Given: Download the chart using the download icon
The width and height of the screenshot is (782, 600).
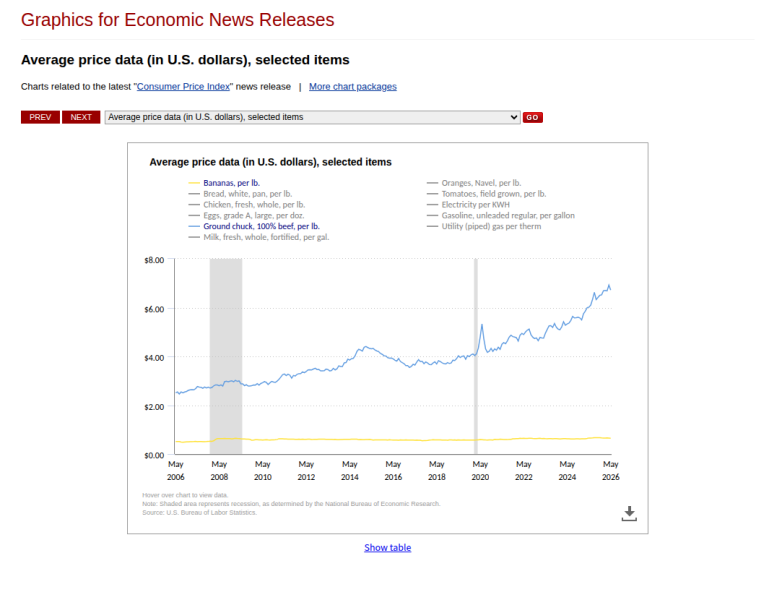Looking at the screenshot, I should [x=629, y=514].
